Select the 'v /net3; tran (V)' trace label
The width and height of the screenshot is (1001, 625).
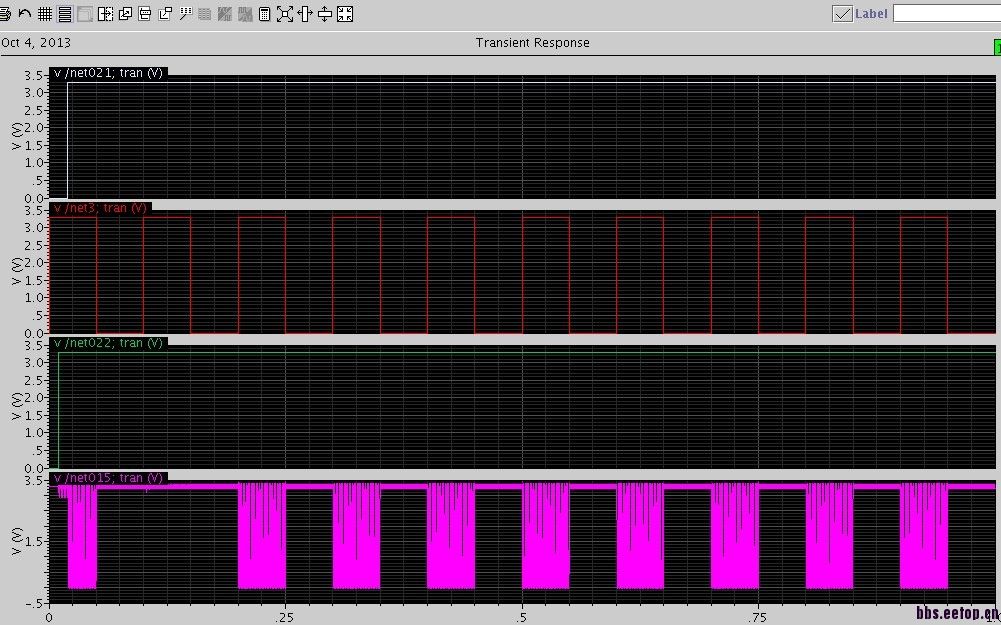[100, 207]
